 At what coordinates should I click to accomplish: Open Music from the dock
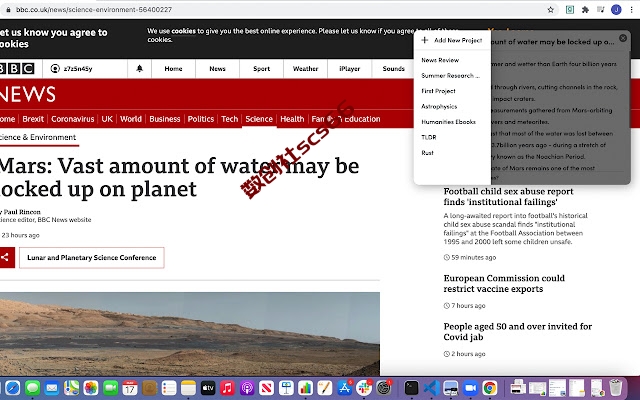[227, 388]
